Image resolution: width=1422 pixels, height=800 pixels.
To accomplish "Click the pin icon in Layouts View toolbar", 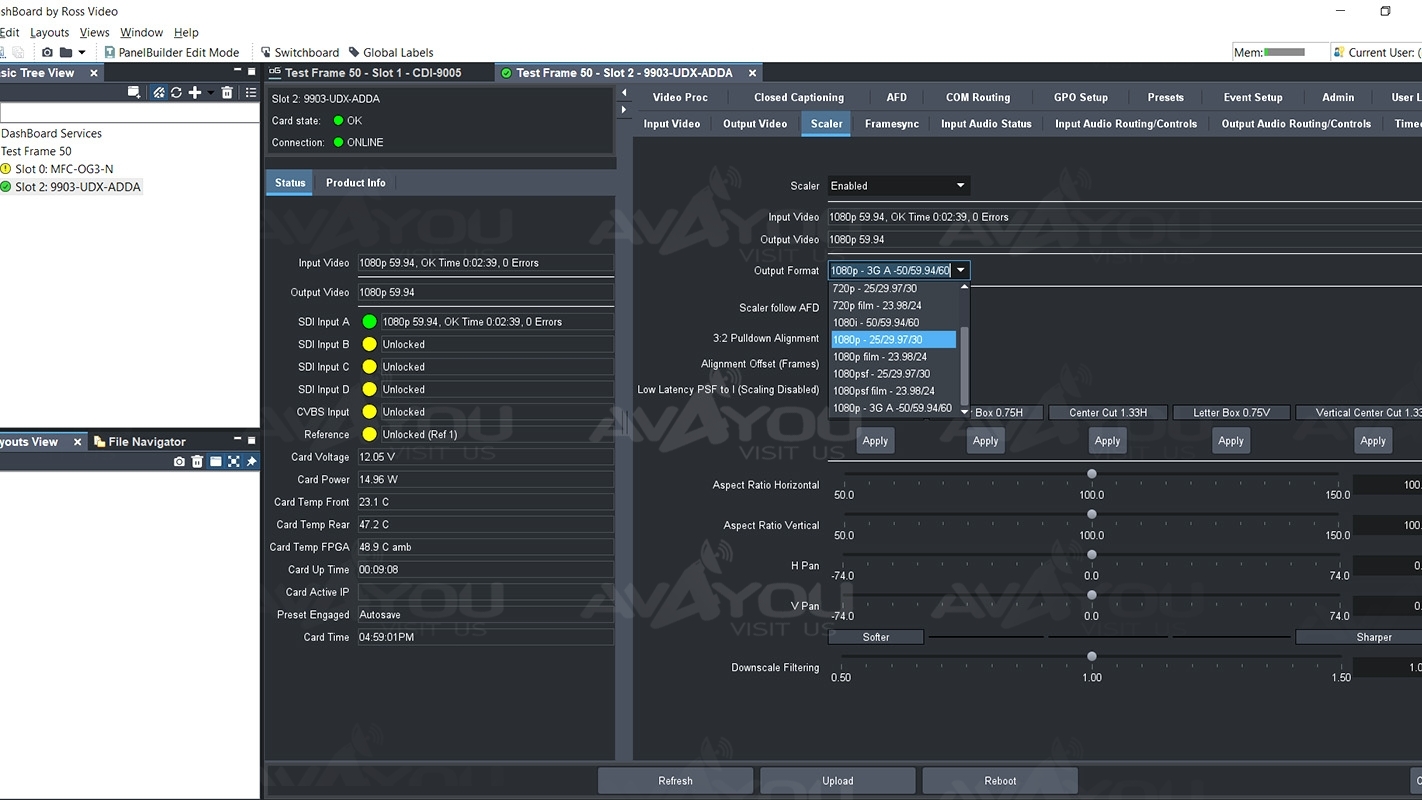I will tap(252, 461).
